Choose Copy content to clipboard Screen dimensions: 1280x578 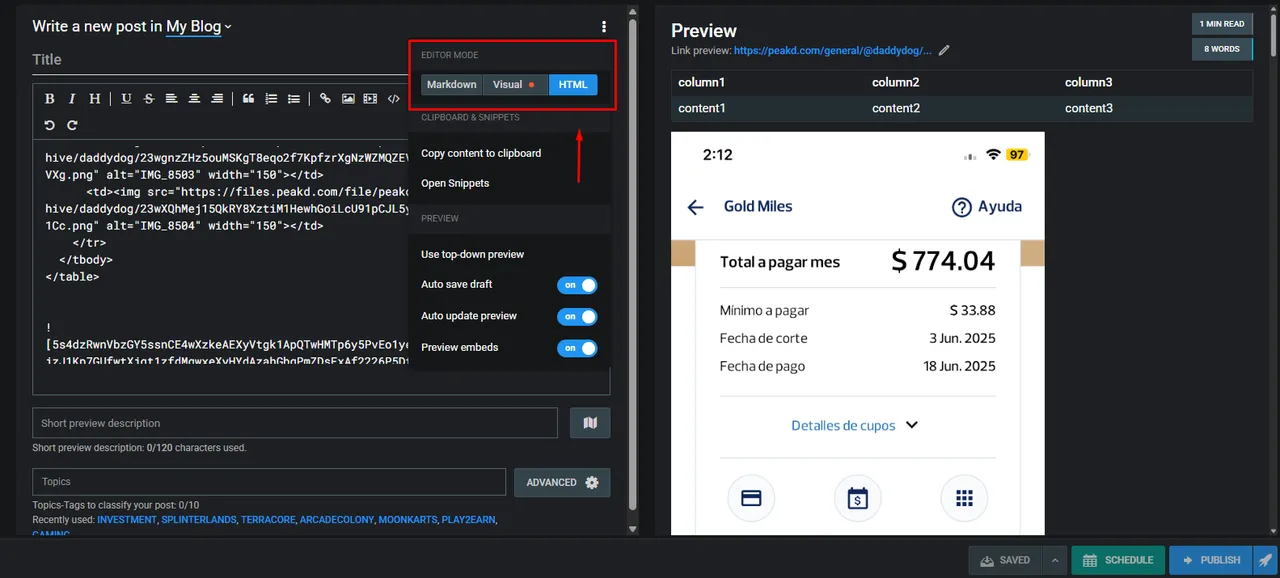pos(481,153)
